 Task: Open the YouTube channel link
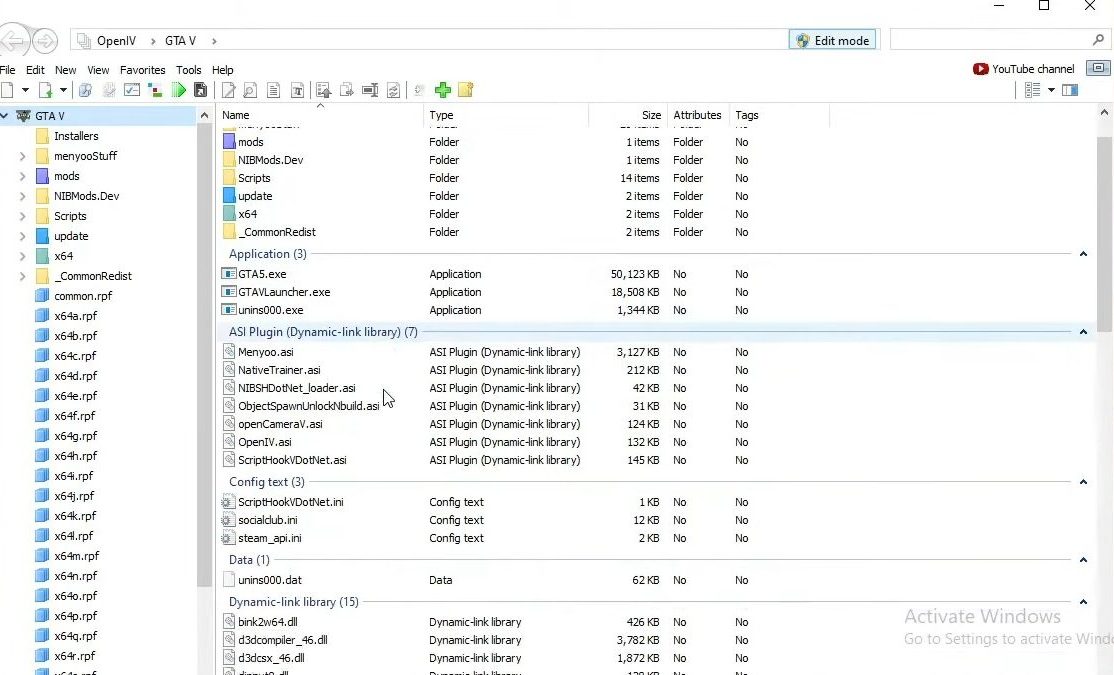coord(1024,69)
